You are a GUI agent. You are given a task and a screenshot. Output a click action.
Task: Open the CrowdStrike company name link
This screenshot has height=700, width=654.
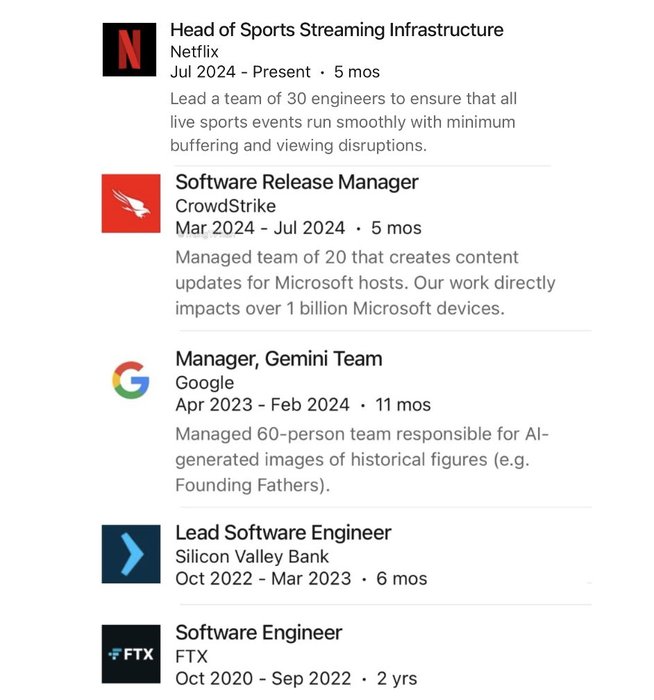tap(225, 206)
